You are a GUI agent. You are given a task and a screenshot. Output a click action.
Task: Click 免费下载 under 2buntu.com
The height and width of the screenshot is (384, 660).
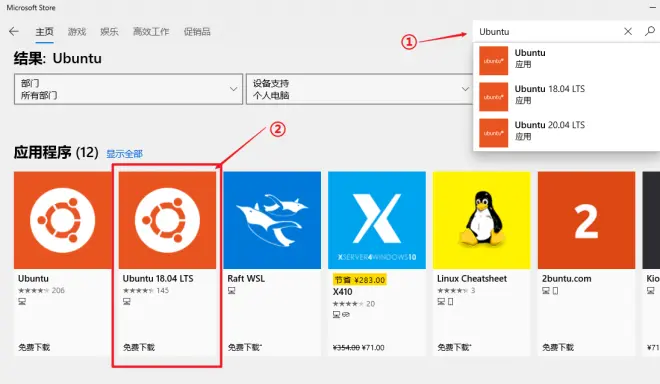coord(558,347)
